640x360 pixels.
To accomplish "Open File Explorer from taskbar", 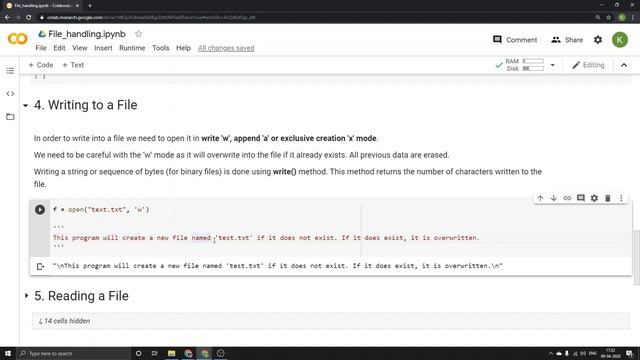I will pyautogui.click(x=171, y=353).
